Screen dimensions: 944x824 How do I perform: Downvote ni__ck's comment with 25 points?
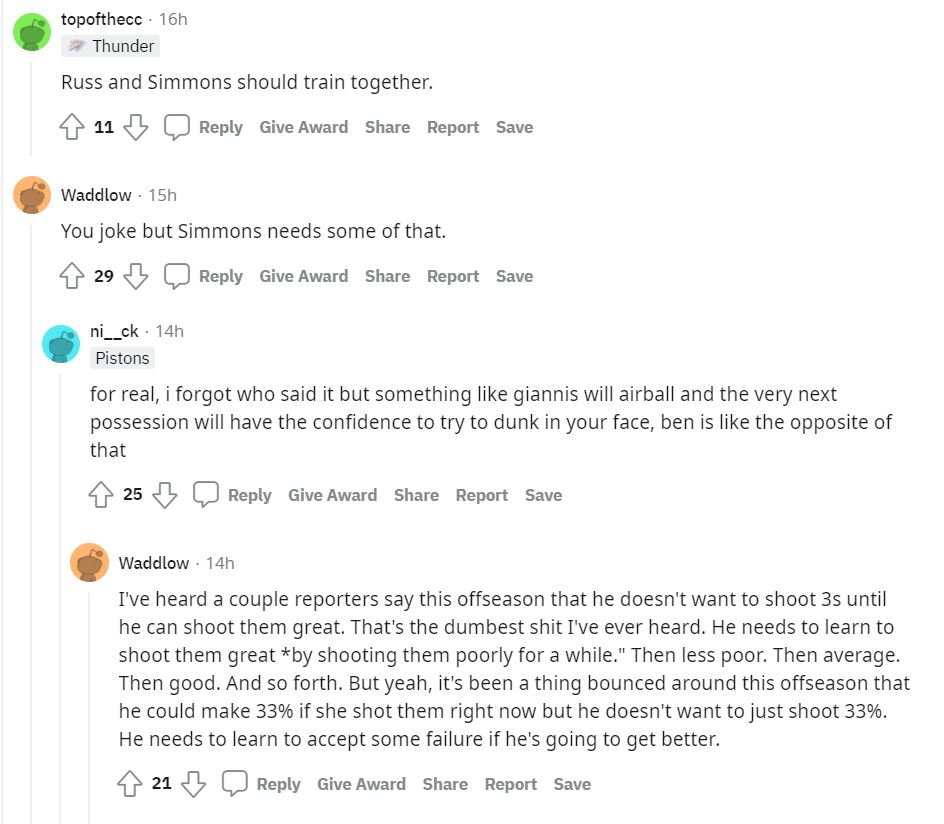click(x=165, y=495)
